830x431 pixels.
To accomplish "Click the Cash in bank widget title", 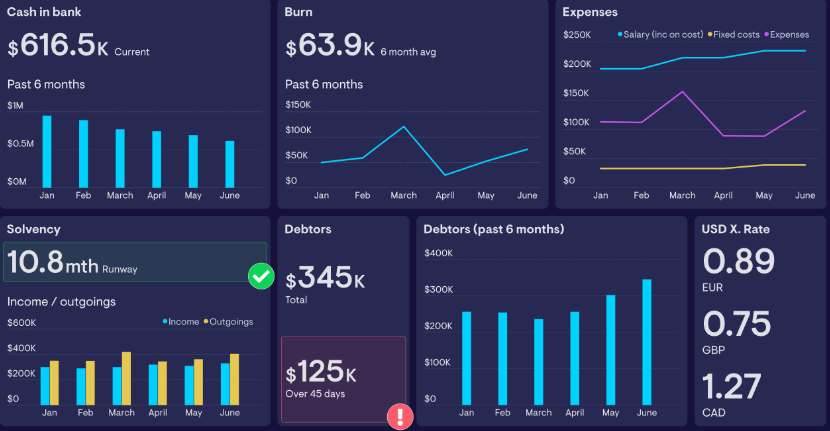I will 44,12.
